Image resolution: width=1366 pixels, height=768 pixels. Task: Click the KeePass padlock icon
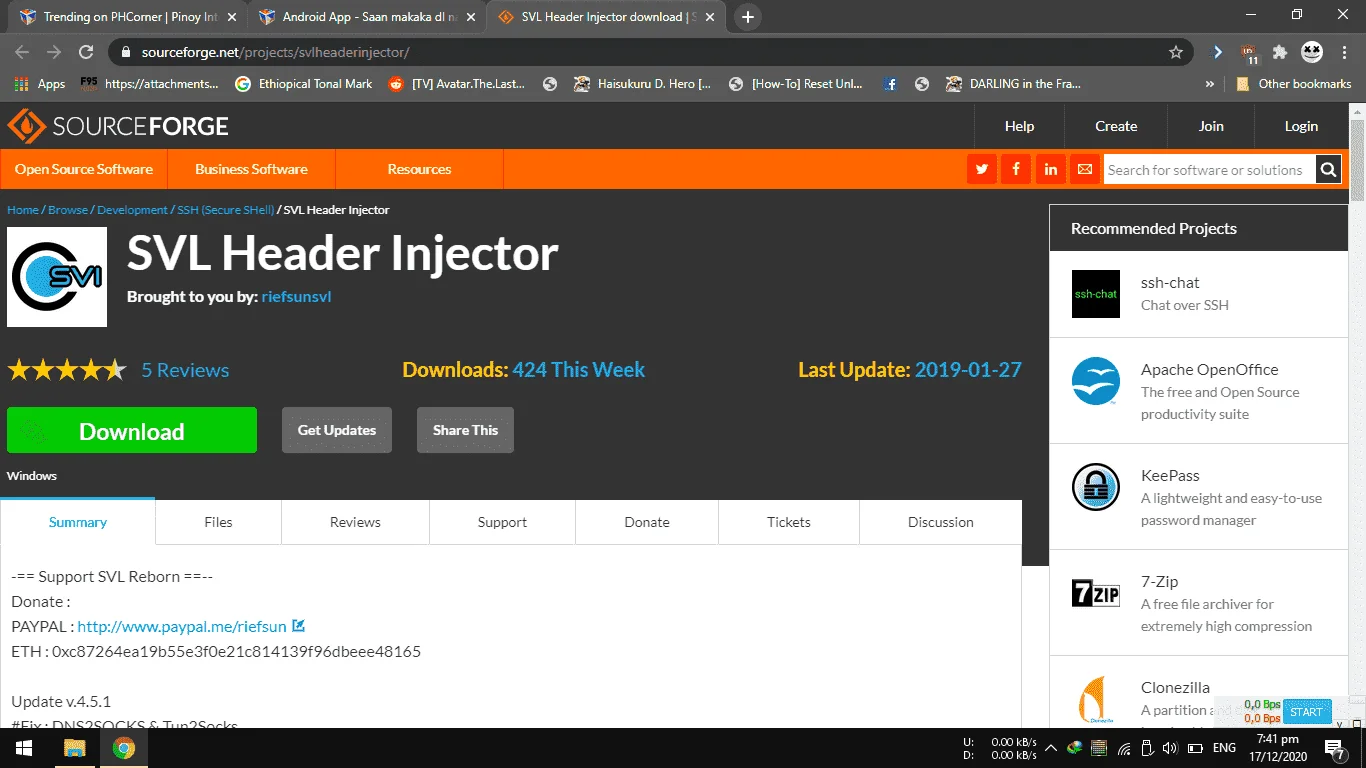click(1096, 487)
